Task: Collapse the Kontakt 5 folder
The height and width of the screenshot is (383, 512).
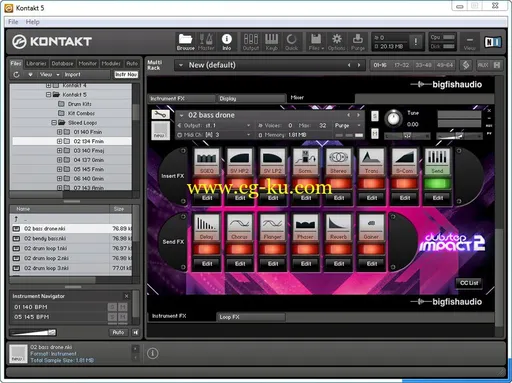Action: [48, 95]
